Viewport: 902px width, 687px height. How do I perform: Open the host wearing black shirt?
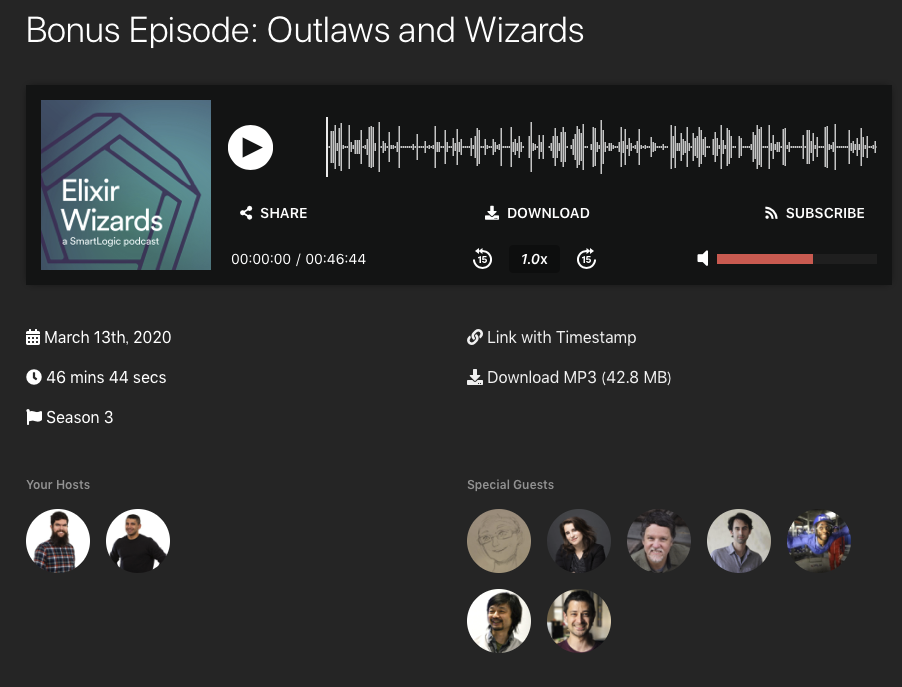tap(138, 541)
